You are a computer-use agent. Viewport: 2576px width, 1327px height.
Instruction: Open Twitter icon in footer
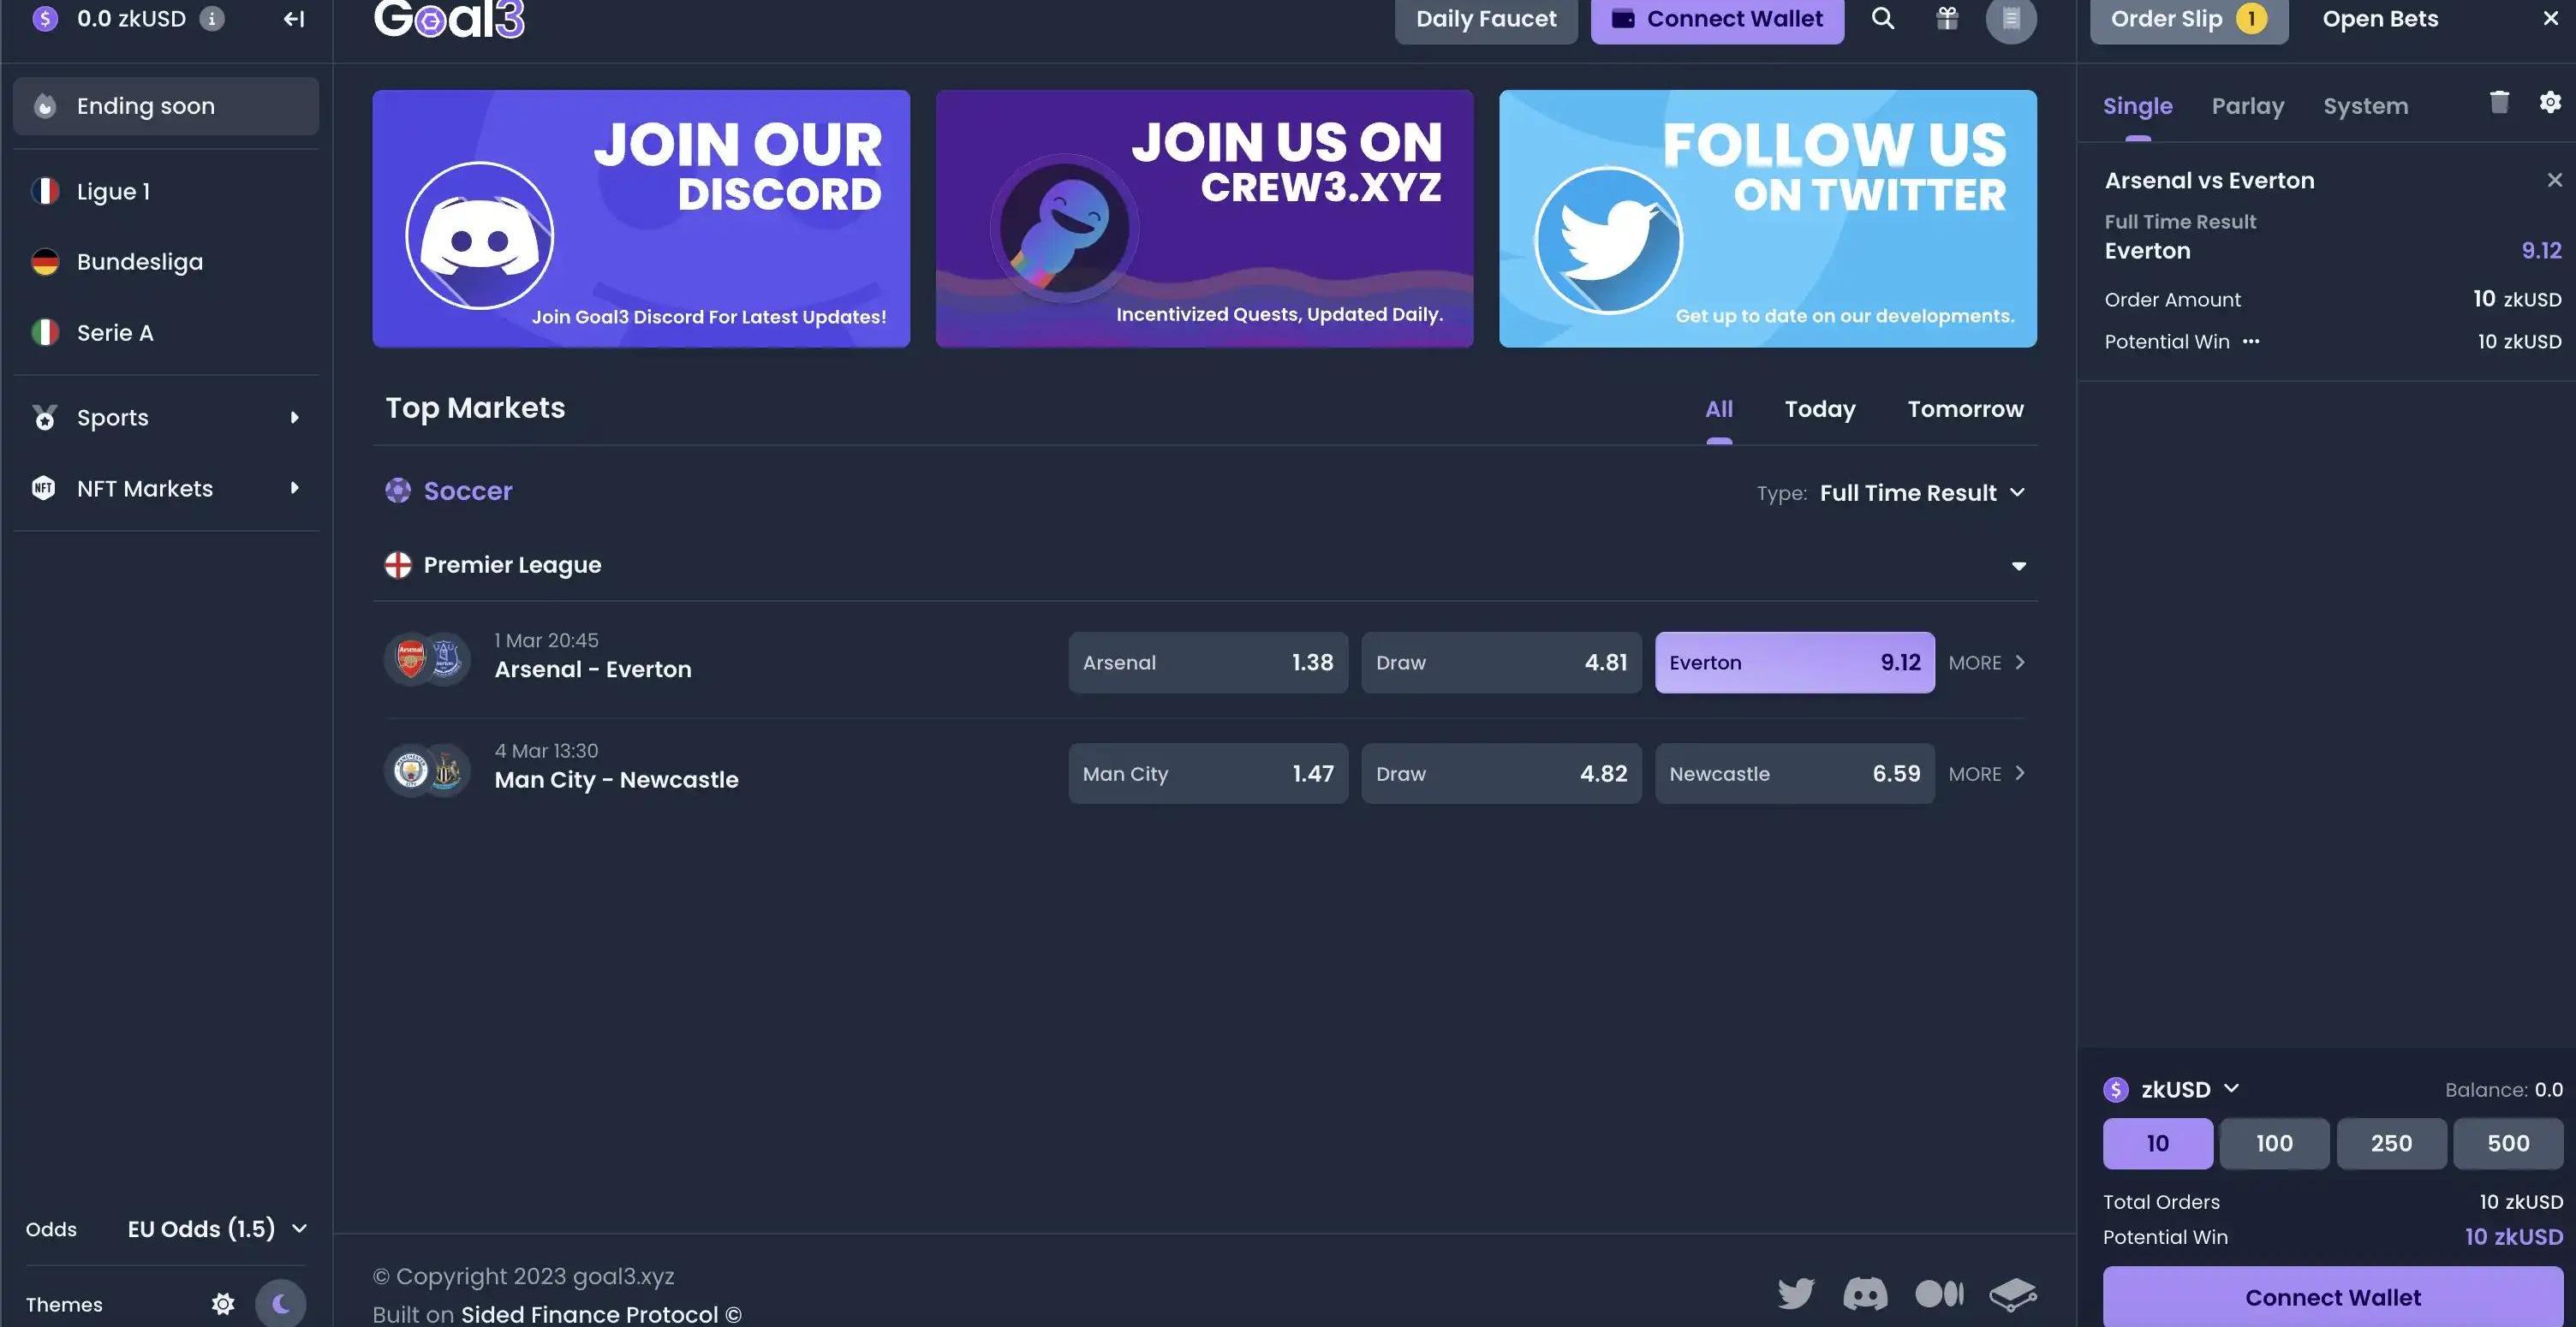point(1796,1293)
